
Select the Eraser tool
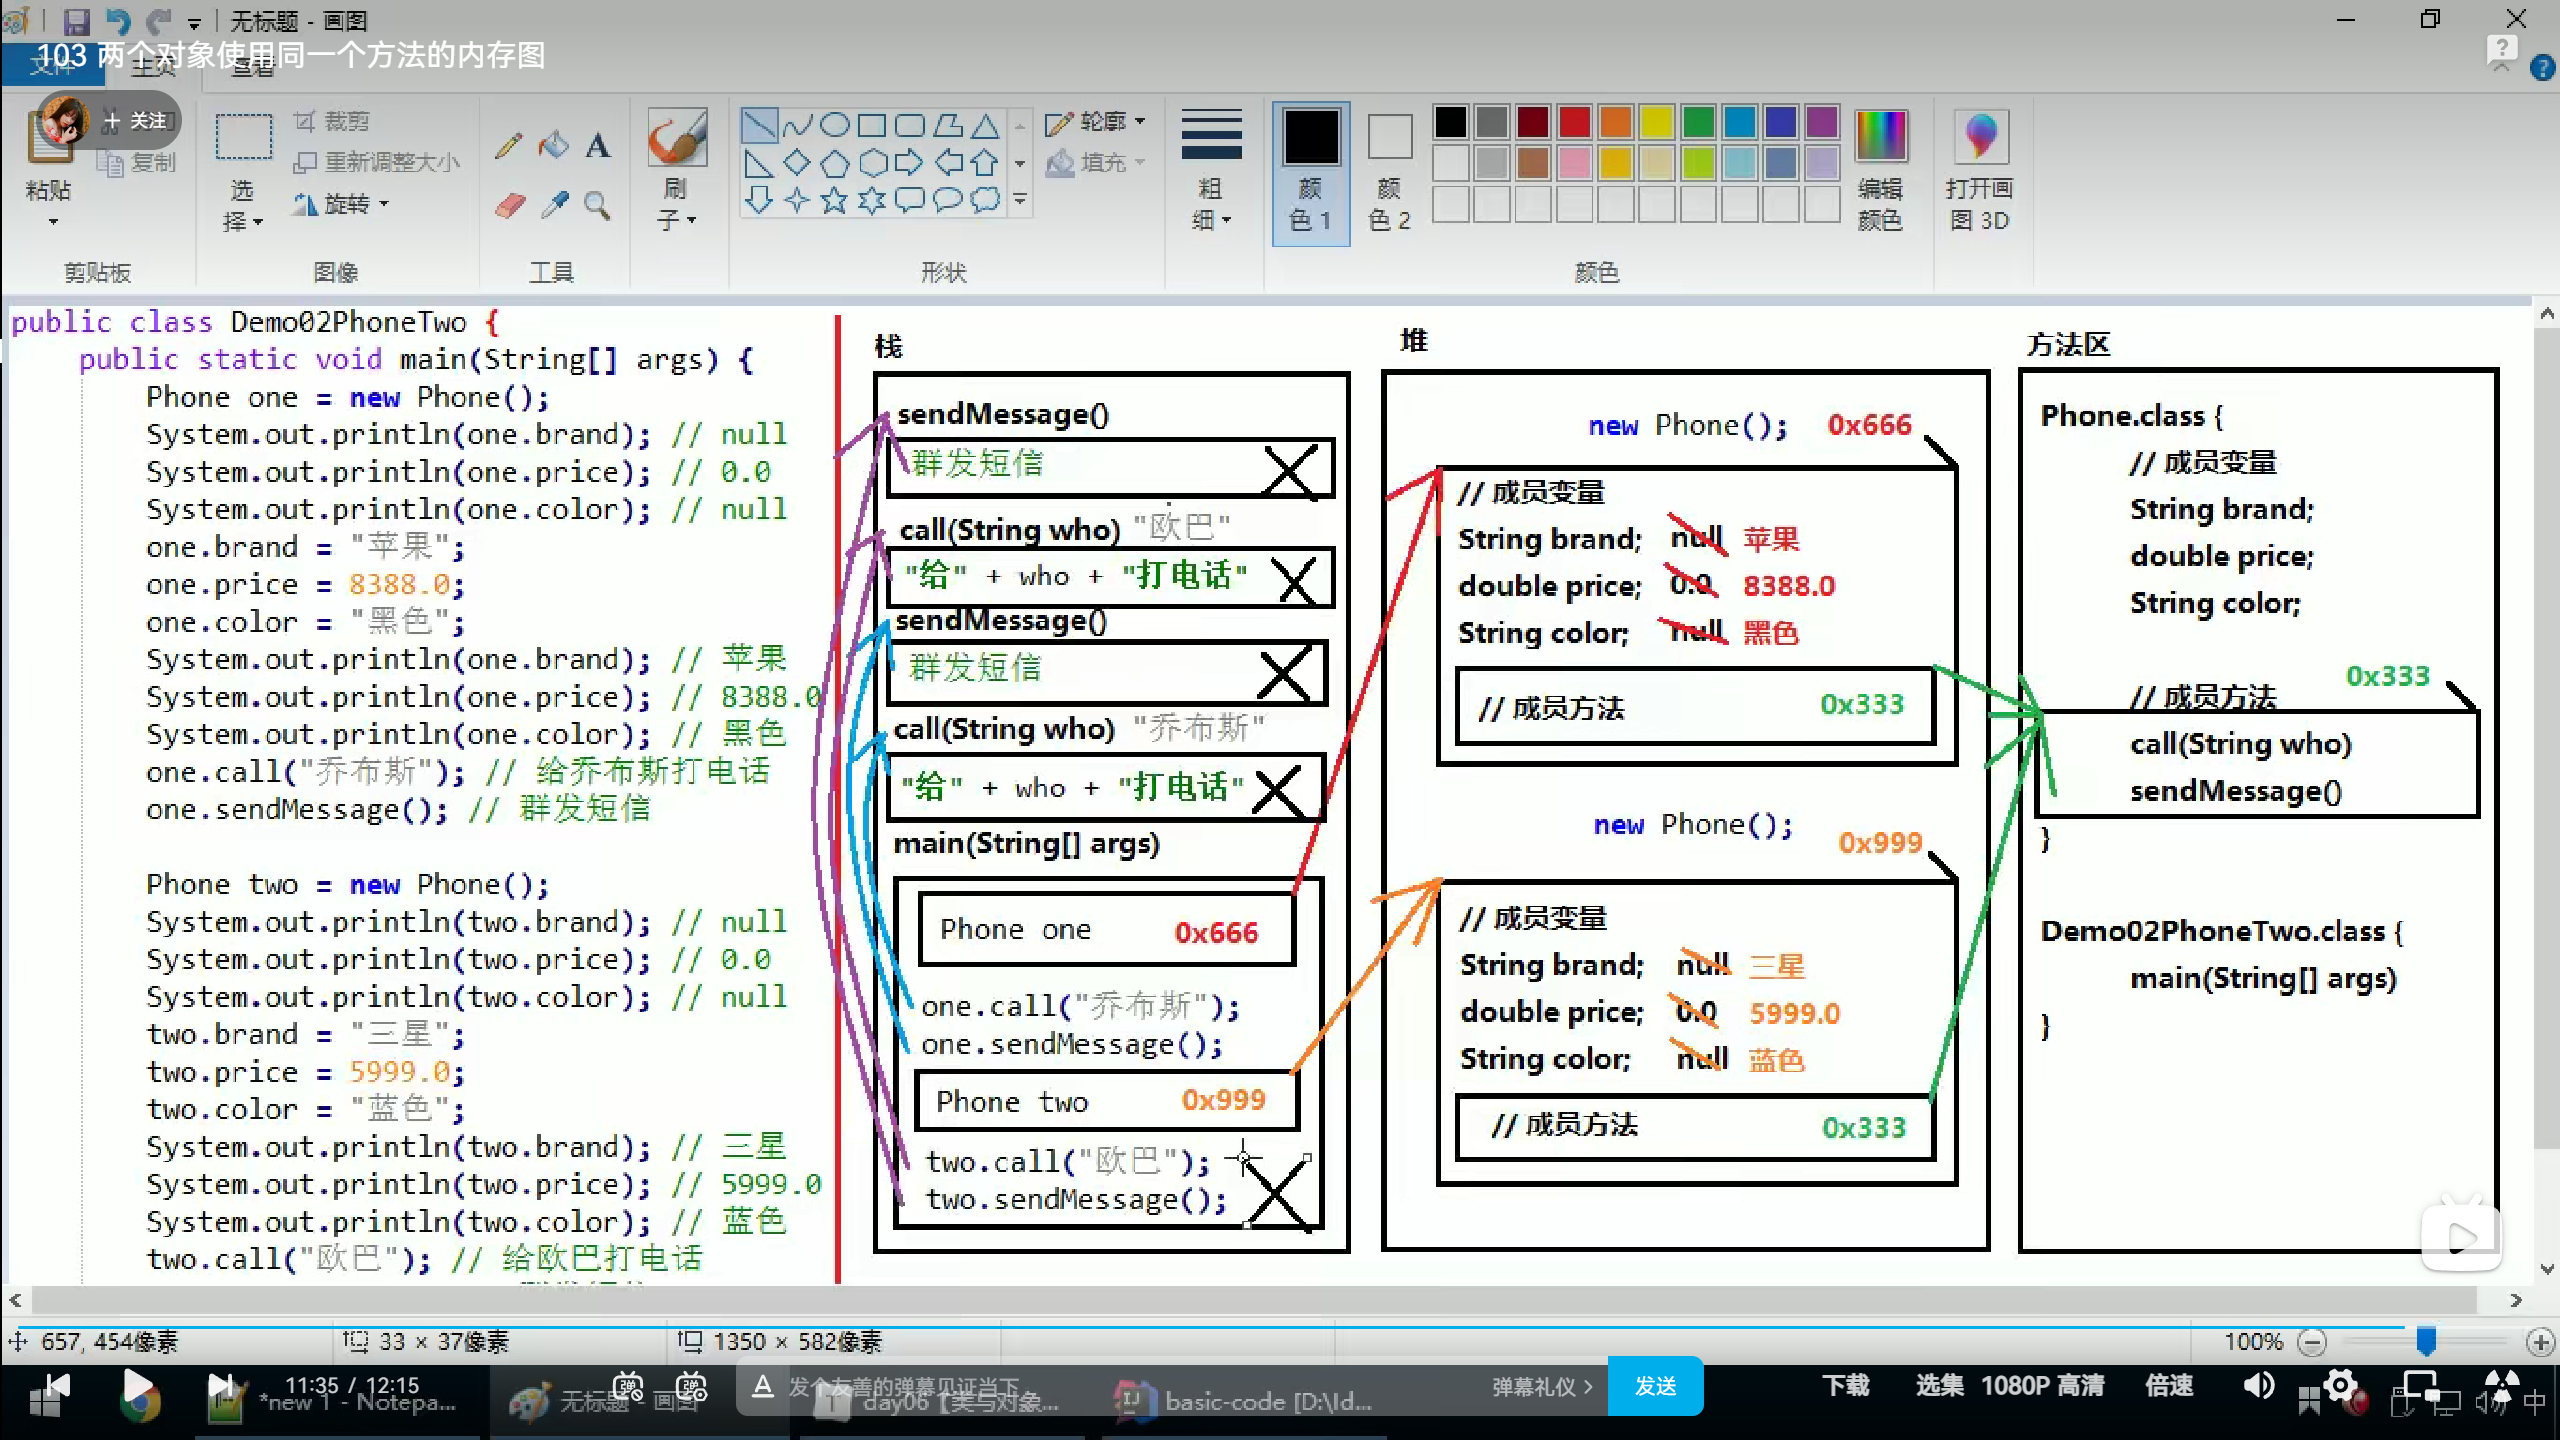(x=509, y=206)
